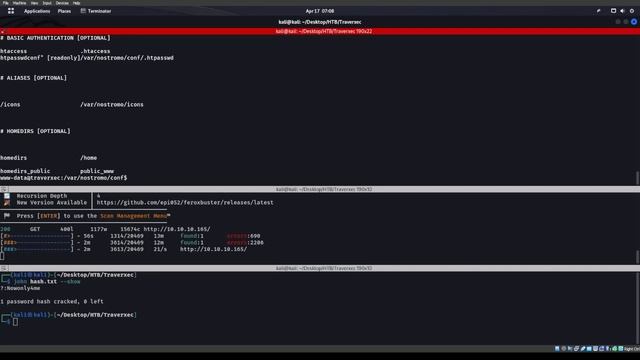Click the feroxbuster releases GitHub link

tap(185, 202)
